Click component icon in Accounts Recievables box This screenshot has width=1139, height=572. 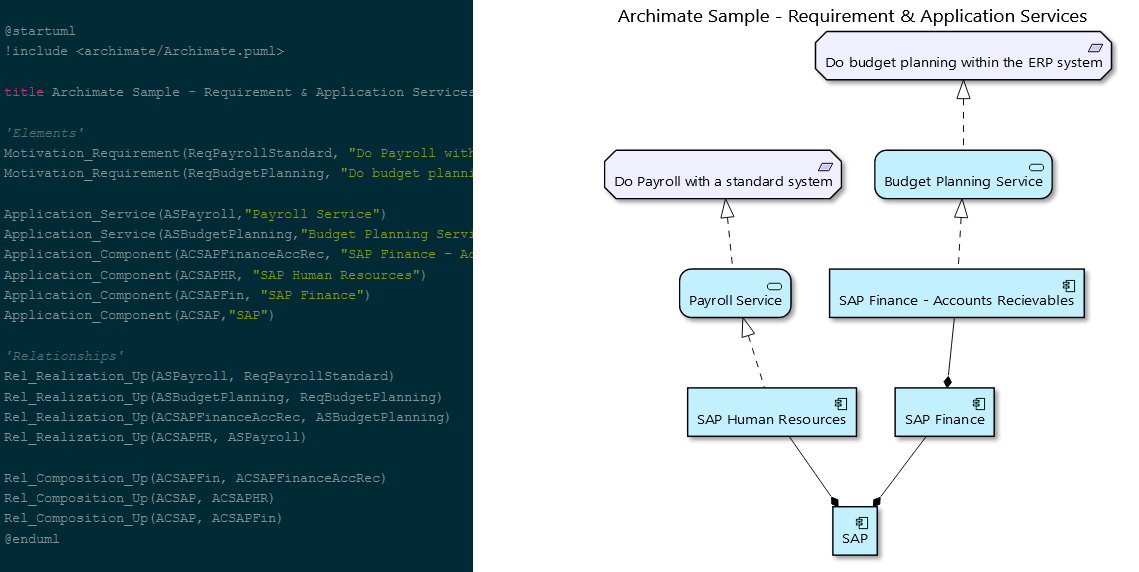(1069, 285)
